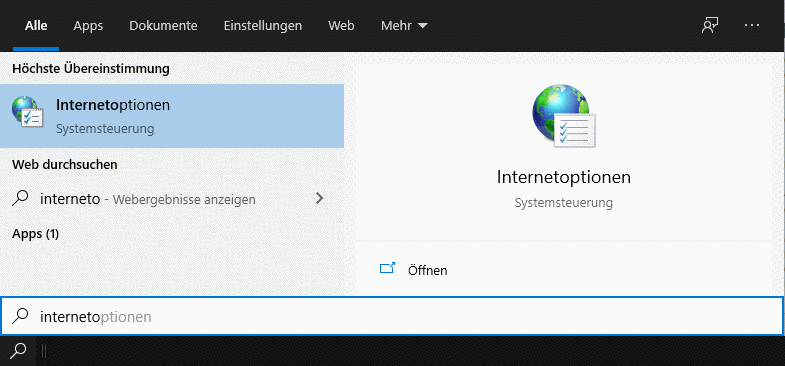Click the feedback person icon at top
The height and width of the screenshot is (366, 785).
[710, 26]
